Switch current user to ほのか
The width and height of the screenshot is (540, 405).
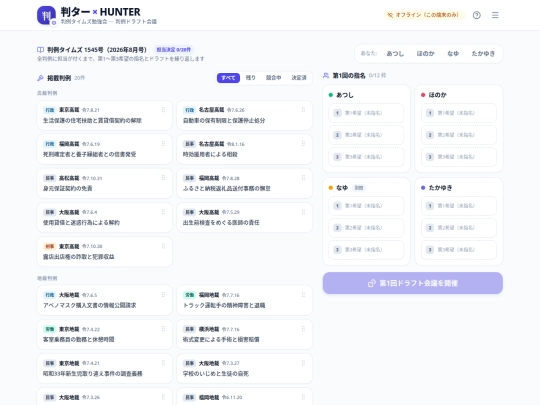425,54
